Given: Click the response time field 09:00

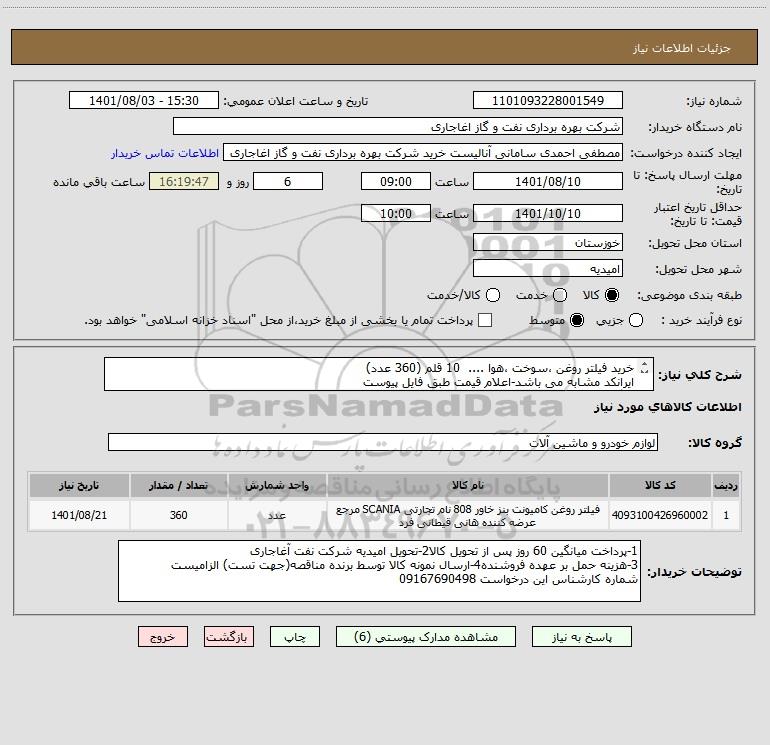Looking at the screenshot, I should [396, 181].
